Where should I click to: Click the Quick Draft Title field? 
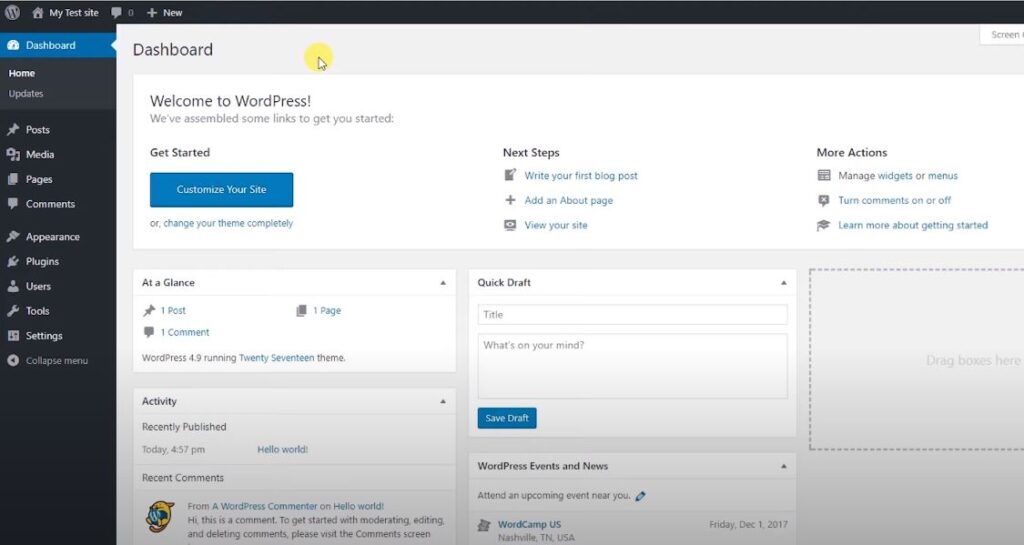click(x=632, y=315)
